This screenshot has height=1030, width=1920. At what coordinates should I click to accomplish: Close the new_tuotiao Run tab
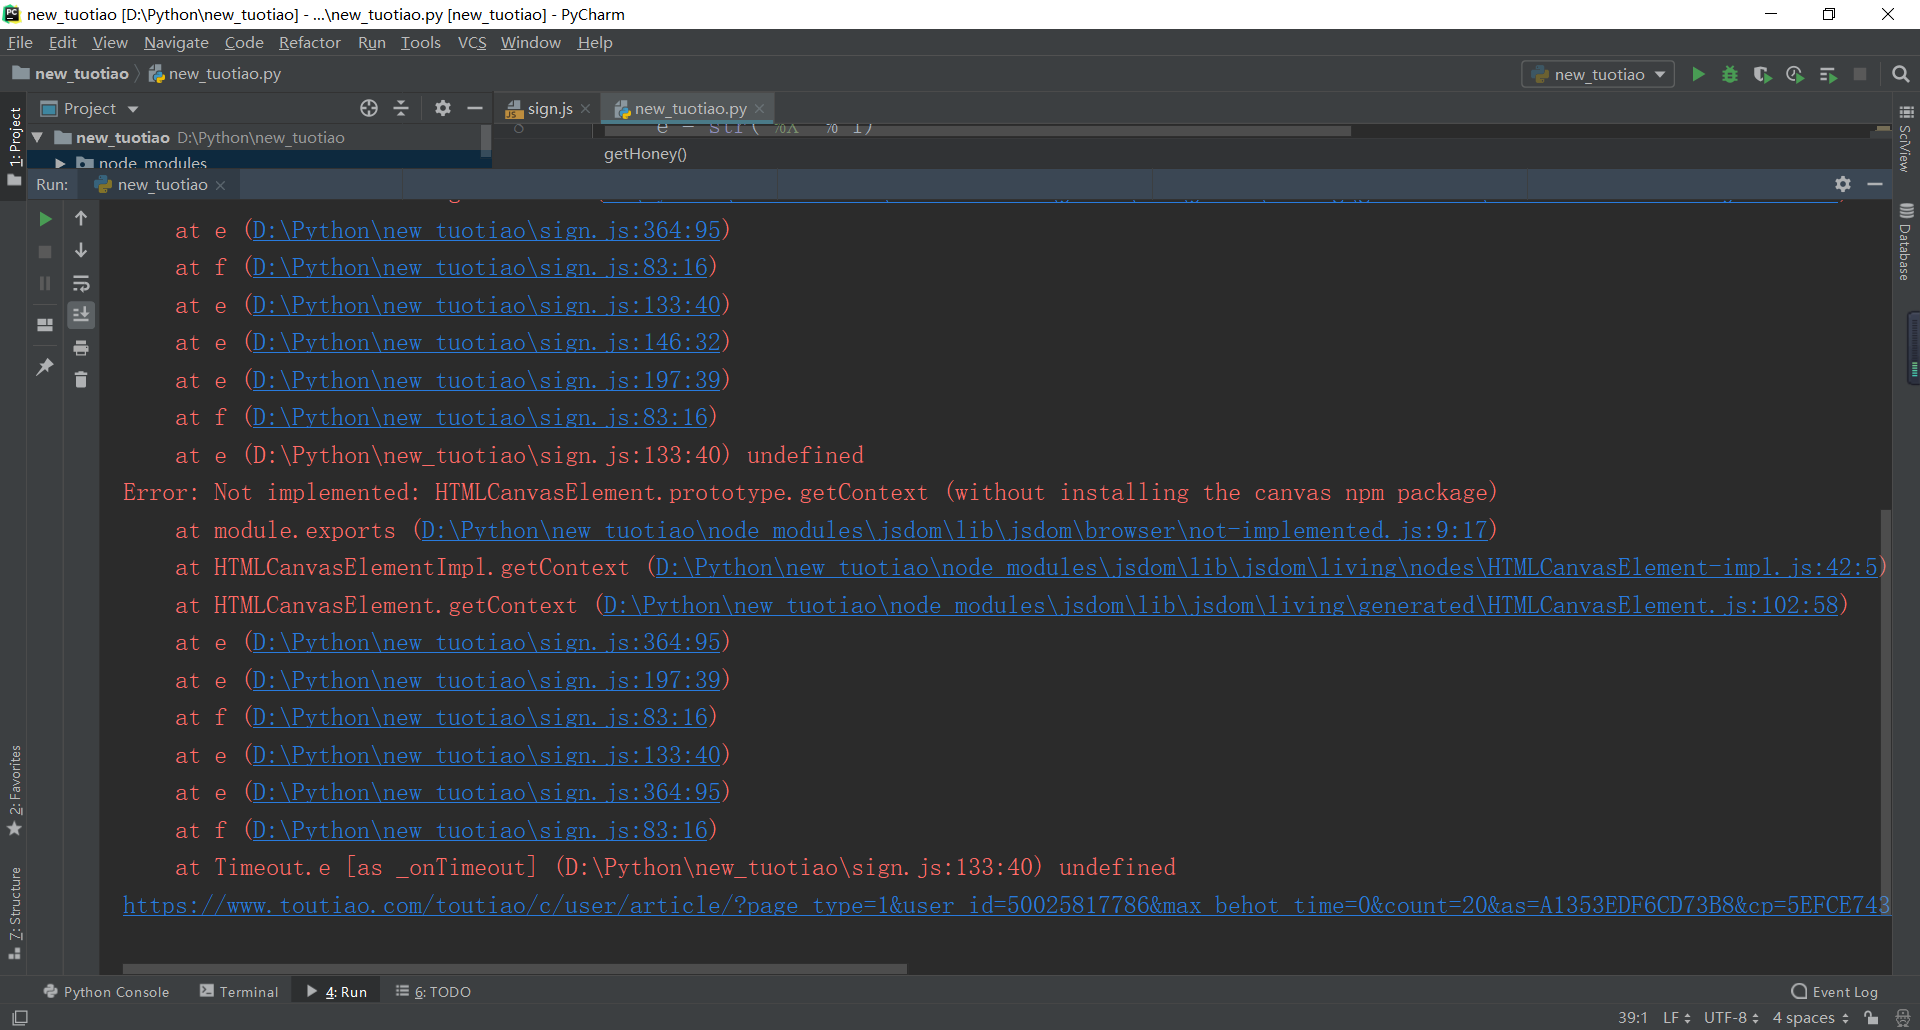221,185
